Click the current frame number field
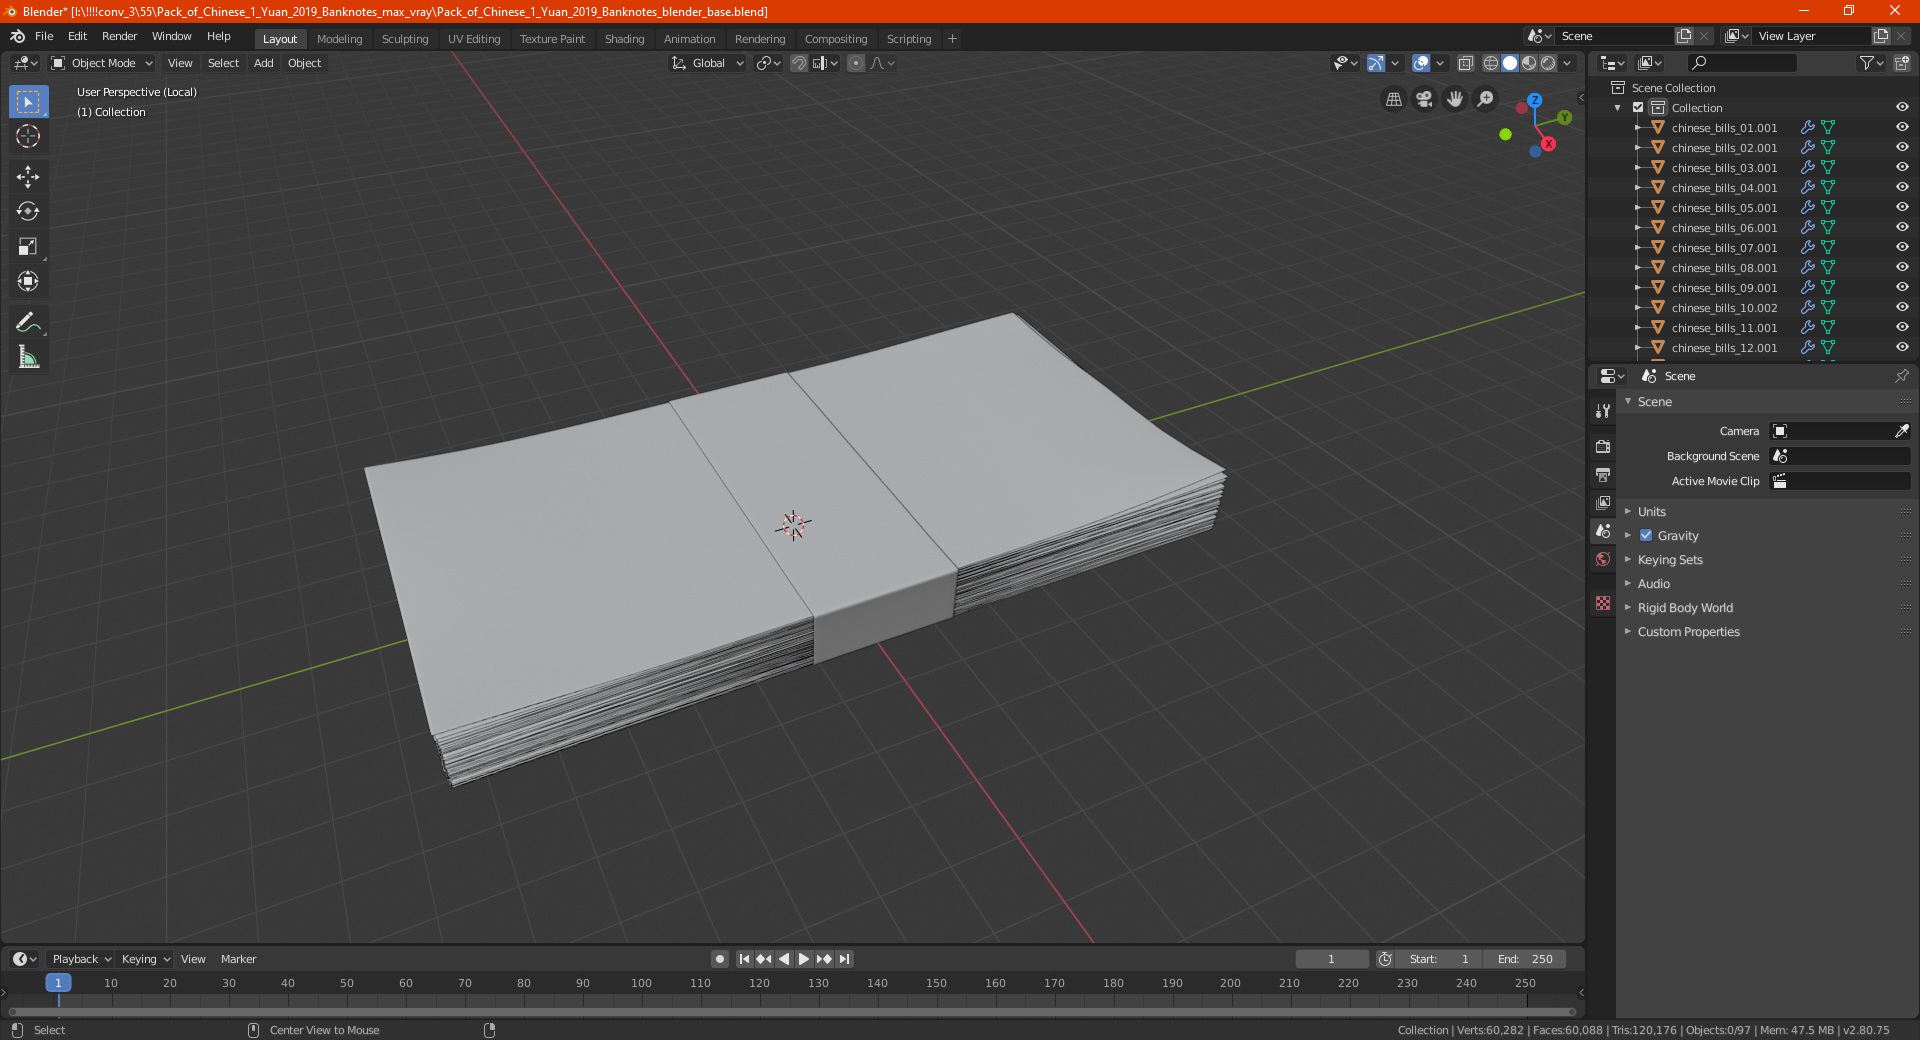This screenshot has height=1040, width=1920. (1332, 959)
